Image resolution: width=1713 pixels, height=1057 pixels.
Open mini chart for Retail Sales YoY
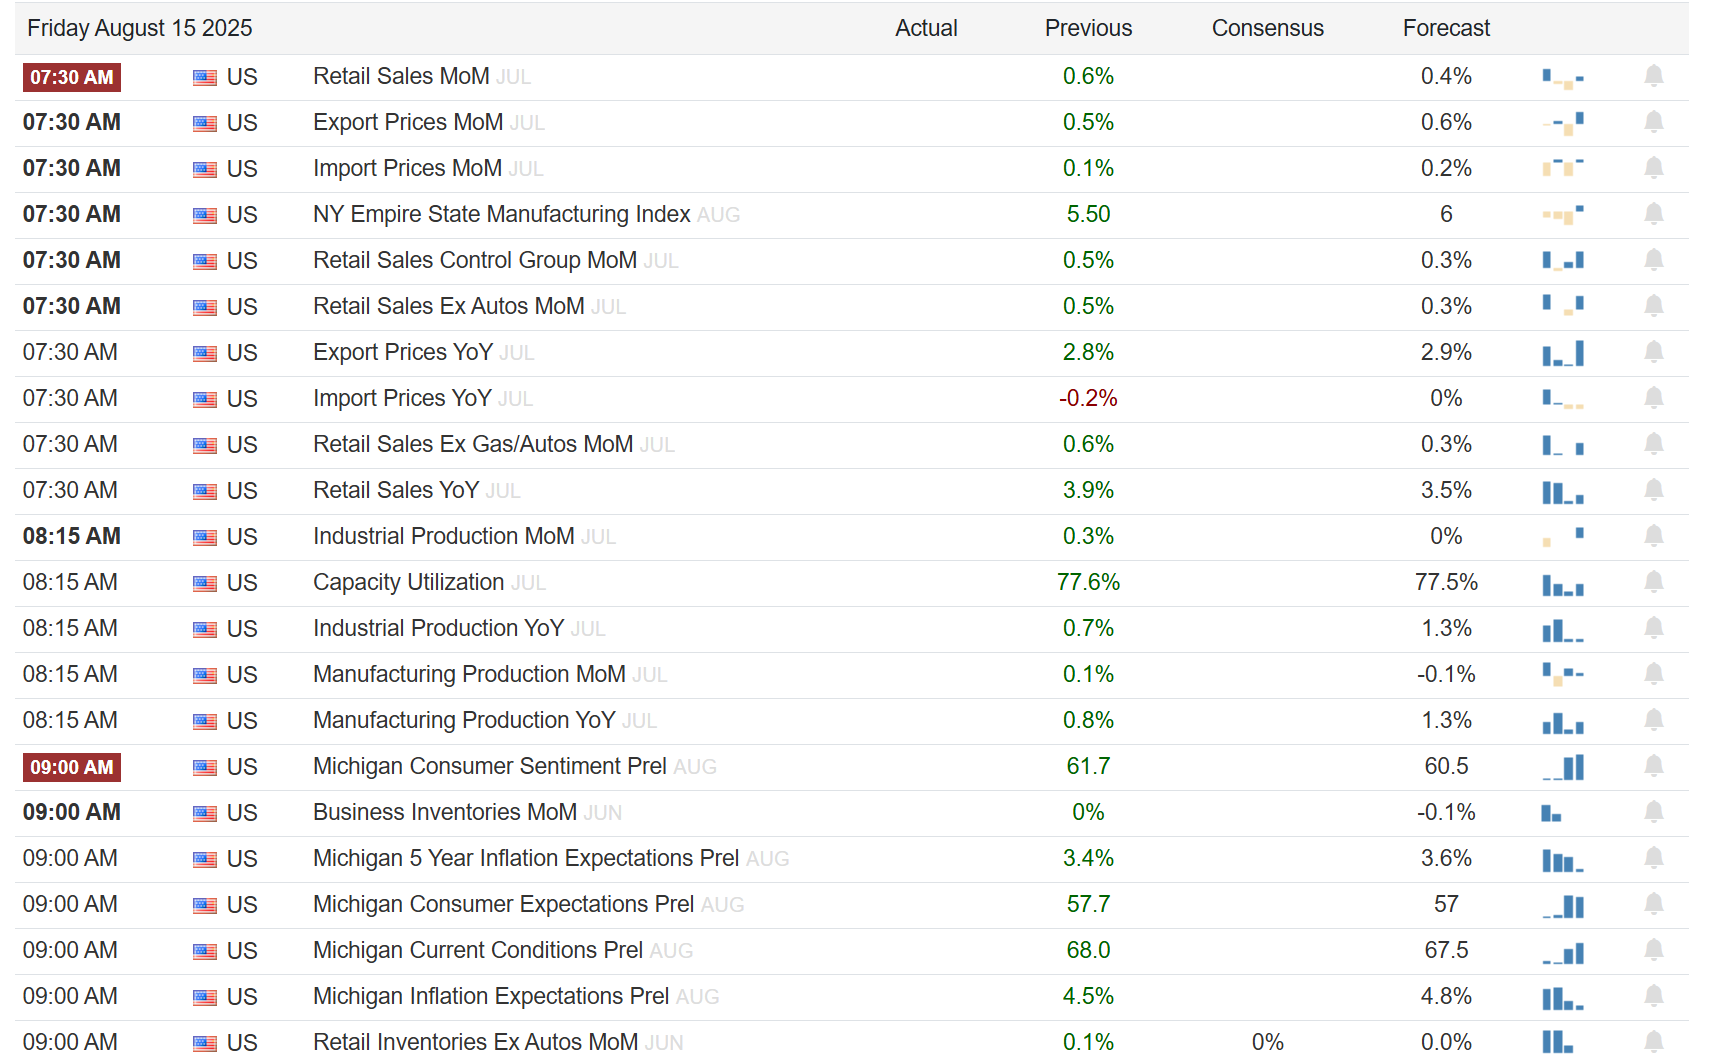tap(1562, 491)
